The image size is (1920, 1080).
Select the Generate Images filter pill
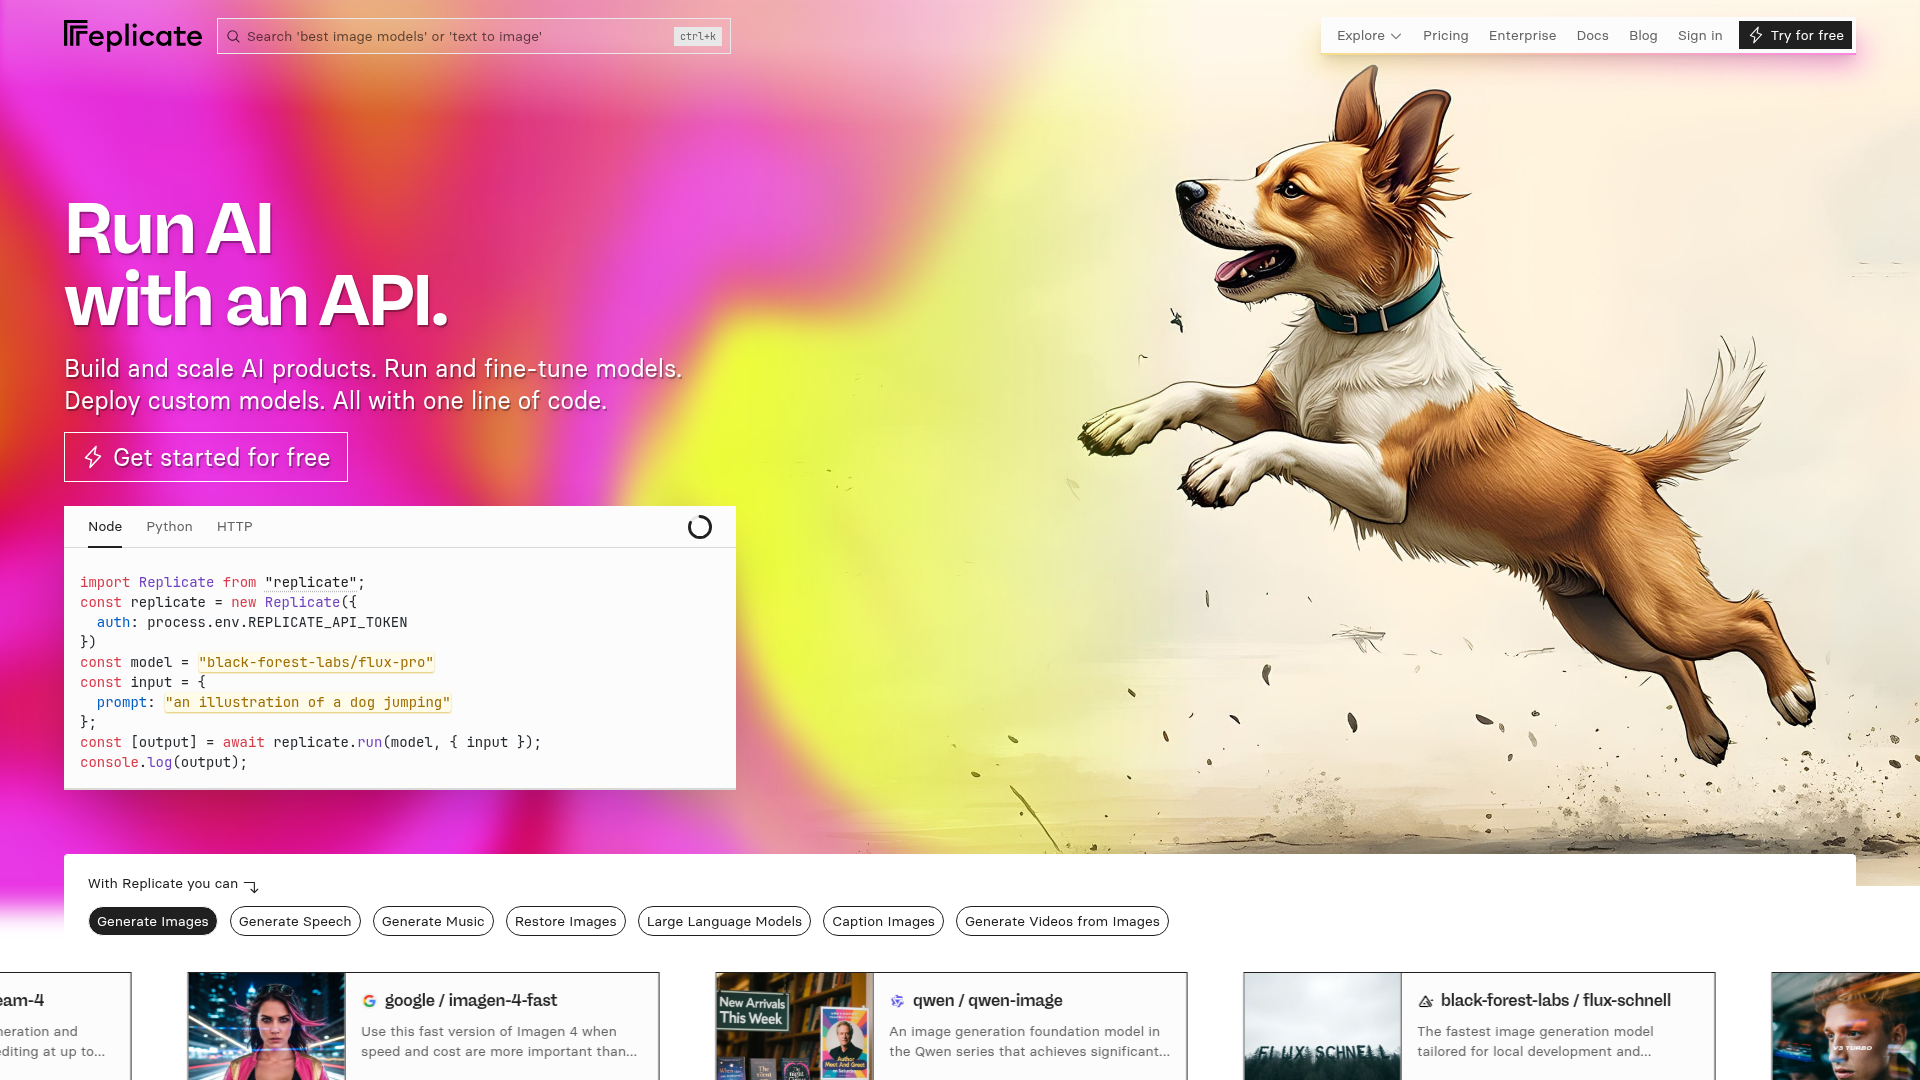[152, 922]
